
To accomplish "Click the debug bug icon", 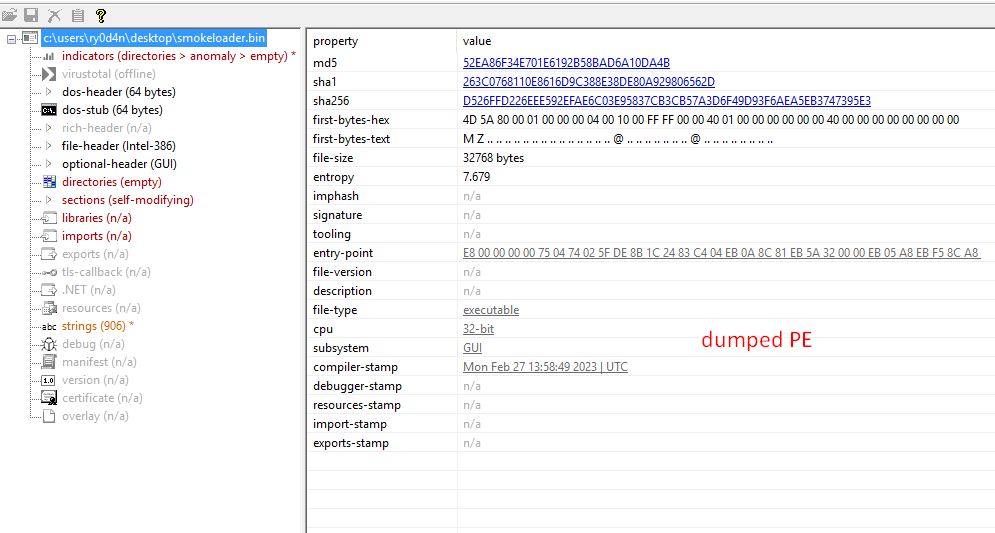I will pos(49,344).
